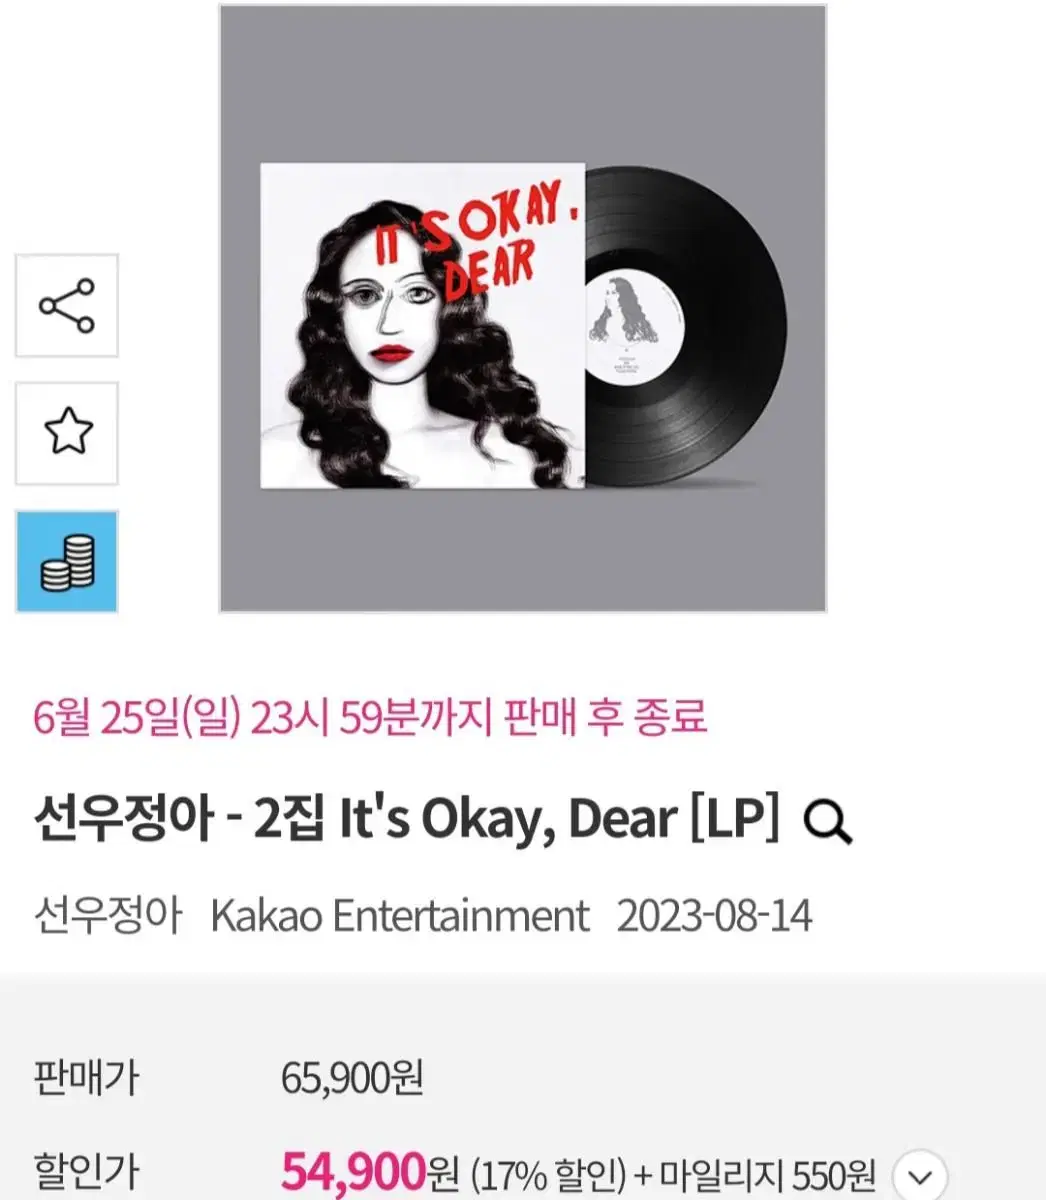Viewport: 1046px width, 1200px height.
Task: Open the 선우정아 artist link under the title
Action: pyautogui.click(x=108, y=916)
